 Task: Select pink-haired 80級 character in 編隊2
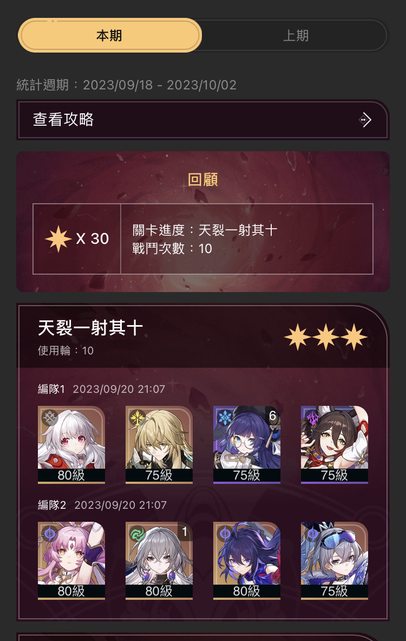point(71,560)
